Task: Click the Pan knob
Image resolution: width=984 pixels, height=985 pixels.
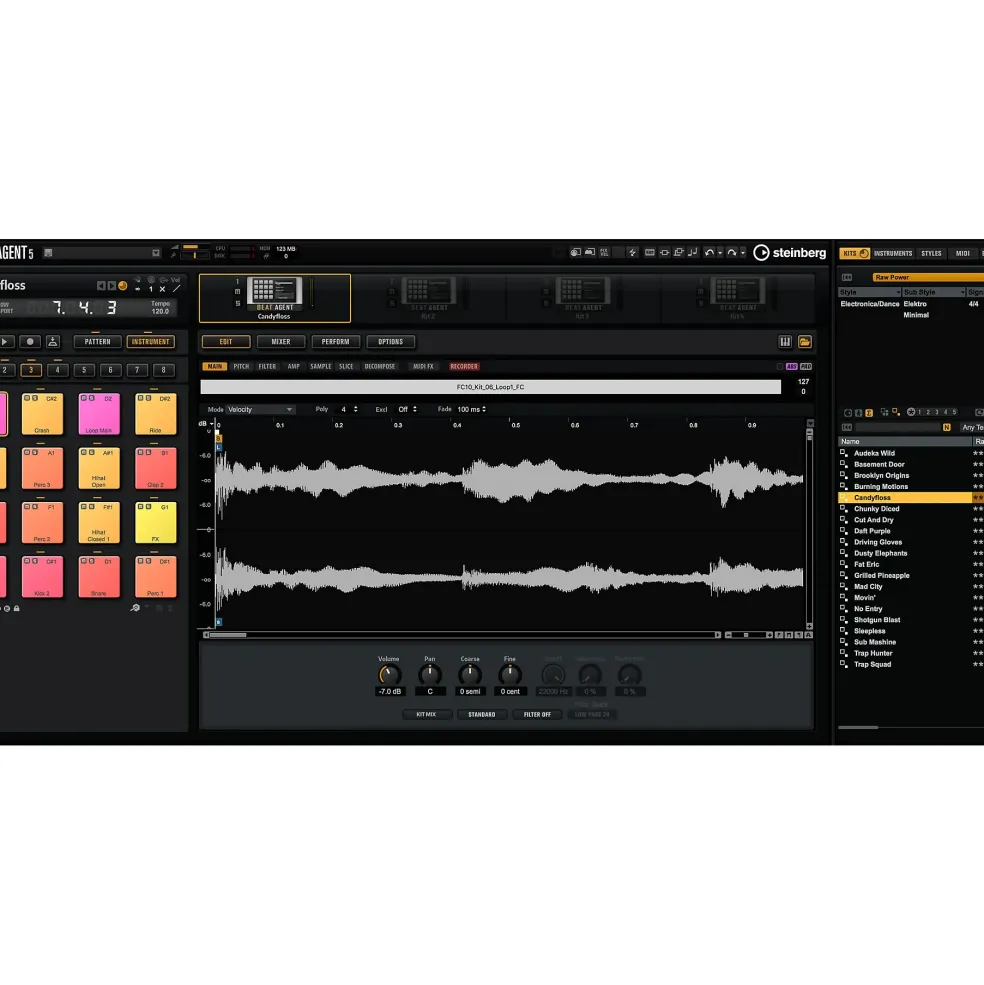Action: point(430,675)
